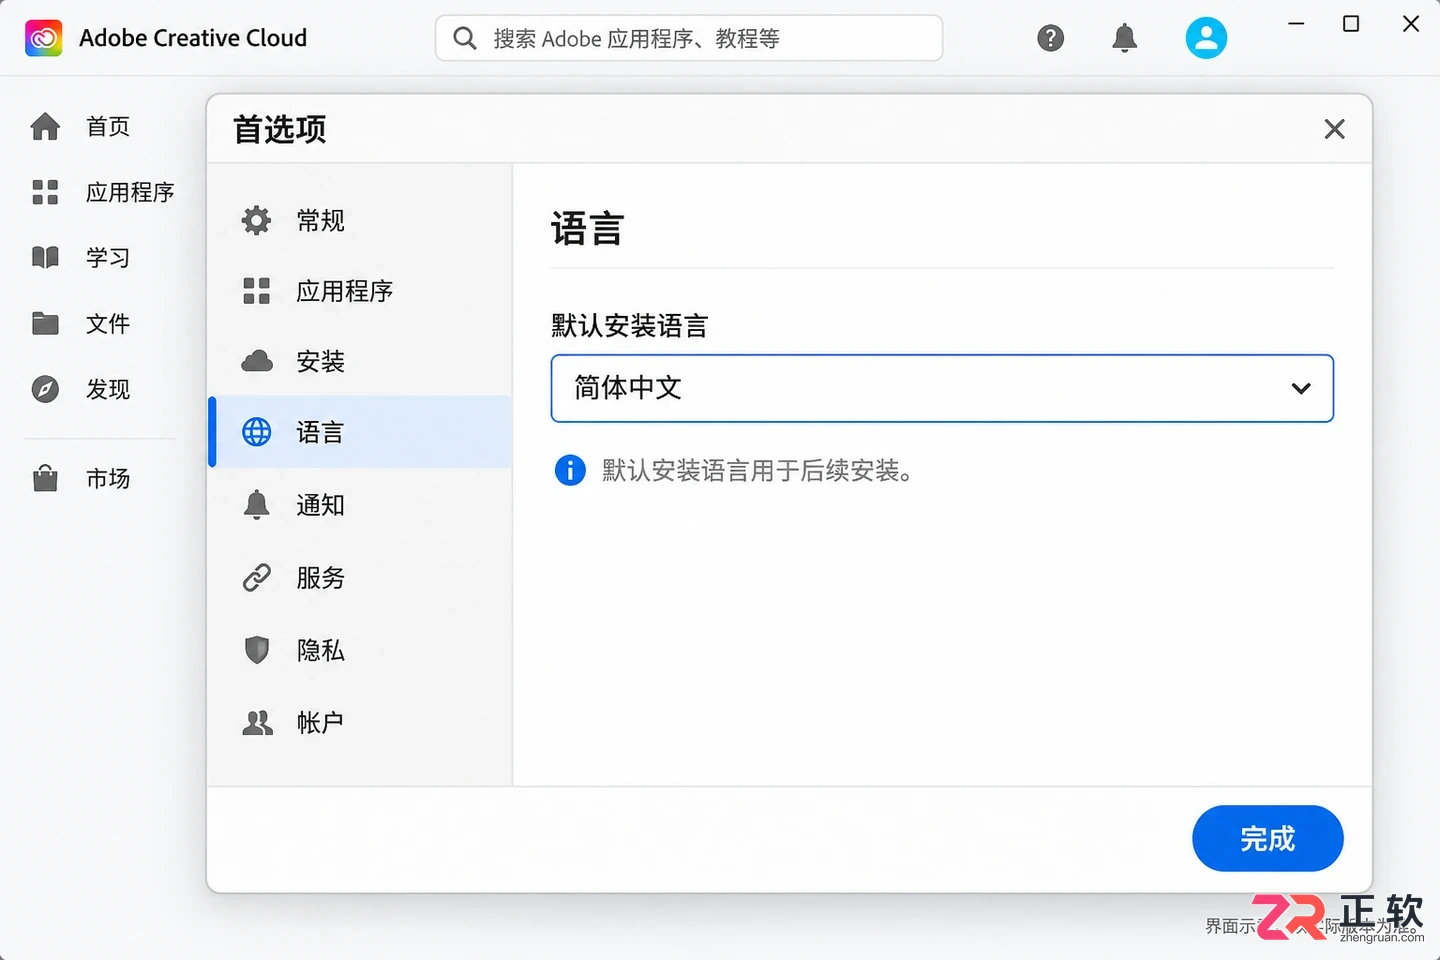Image resolution: width=1440 pixels, height=960 pixels.
Task: Click the 应用程序 grid icon in main sidebar
Action: click(x=45, y=192)
